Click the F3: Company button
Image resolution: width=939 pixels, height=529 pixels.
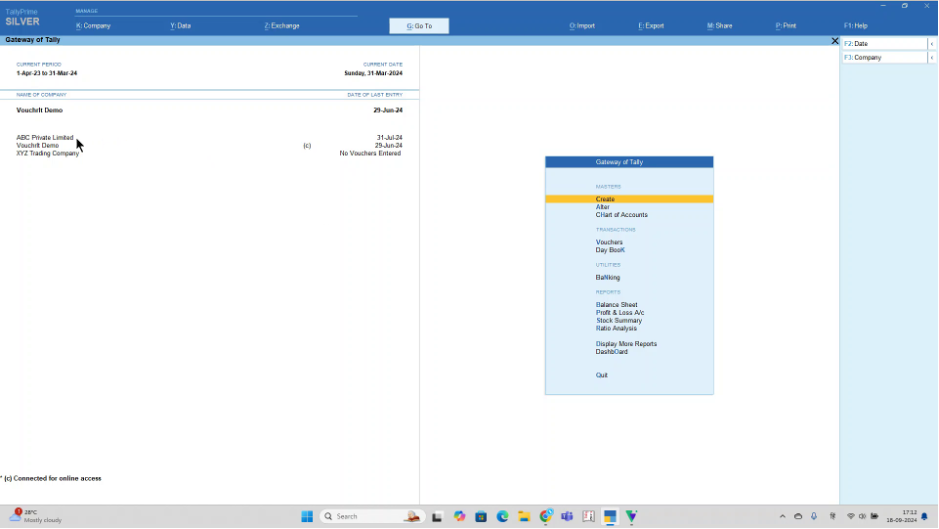(885, 58)
